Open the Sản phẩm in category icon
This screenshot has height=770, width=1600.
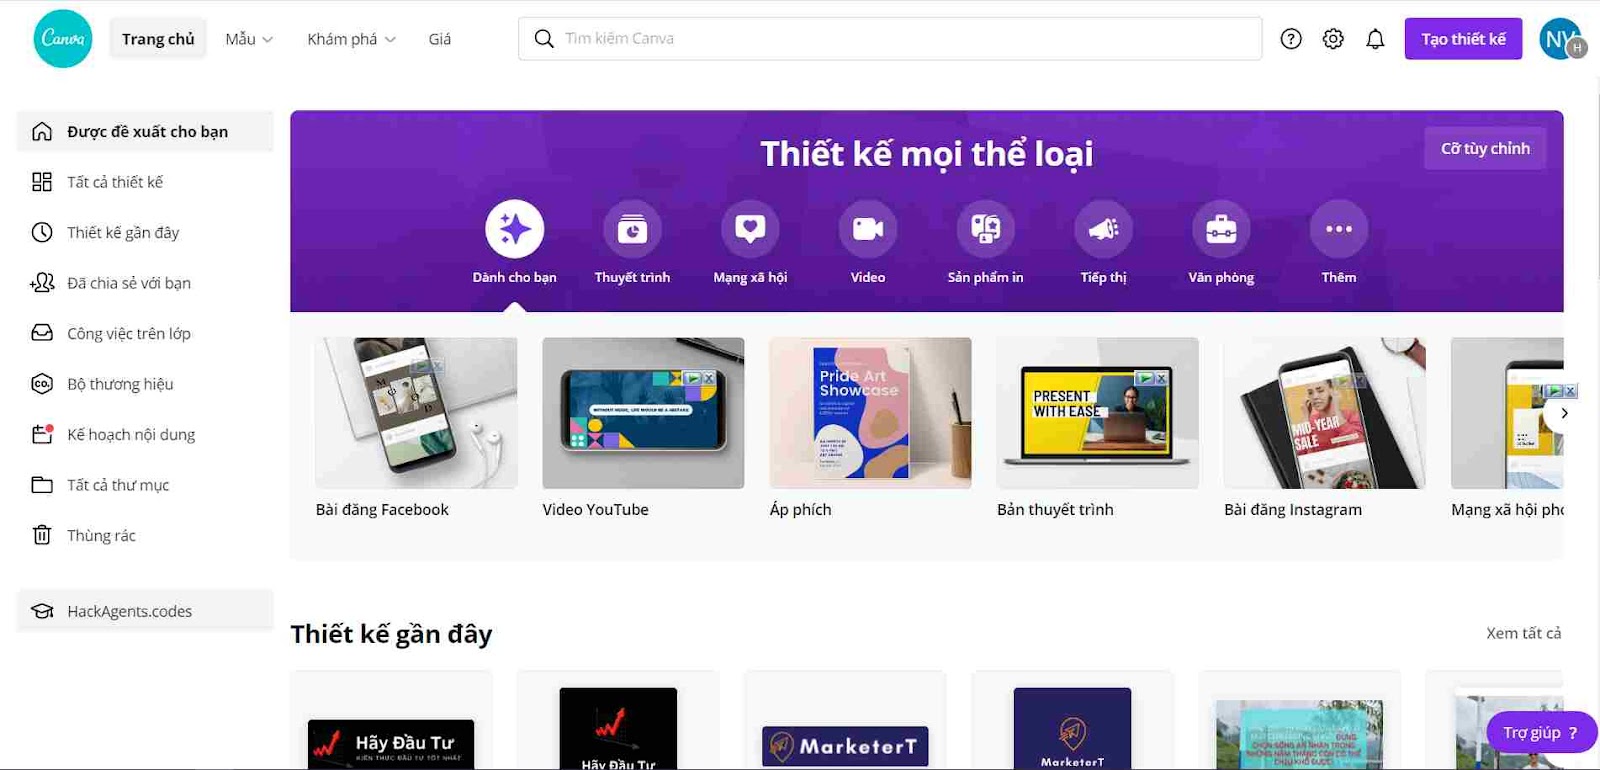pos(986,229)
